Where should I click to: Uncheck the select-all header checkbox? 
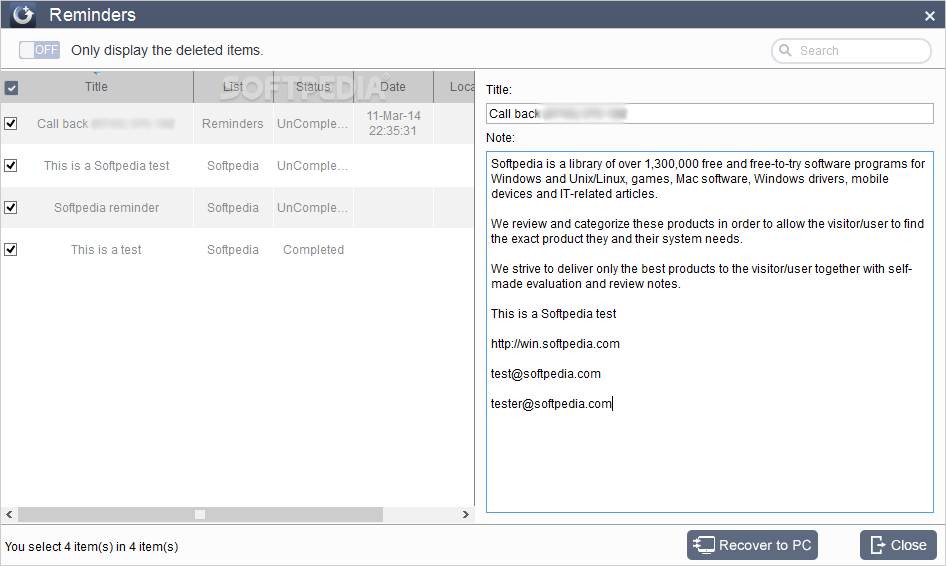tap(11, 87)
